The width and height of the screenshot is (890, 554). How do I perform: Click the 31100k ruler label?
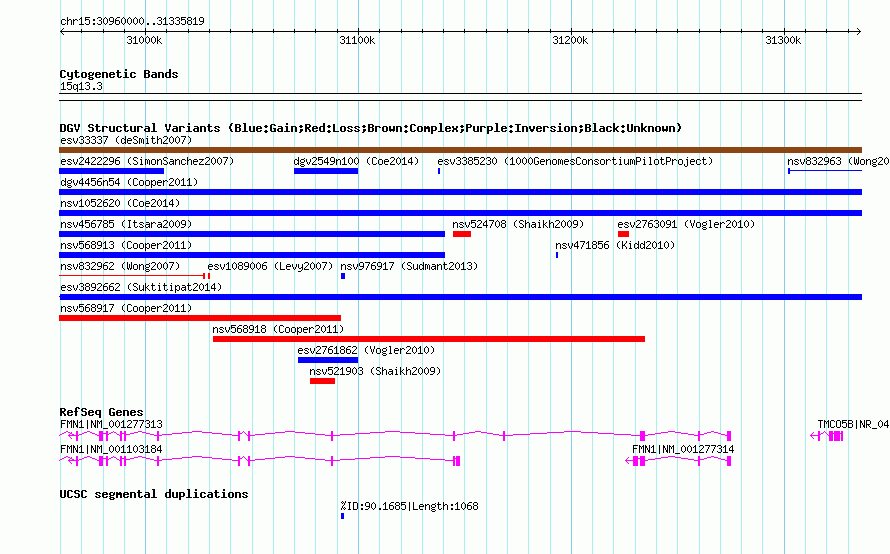click(x=357, y=40)
